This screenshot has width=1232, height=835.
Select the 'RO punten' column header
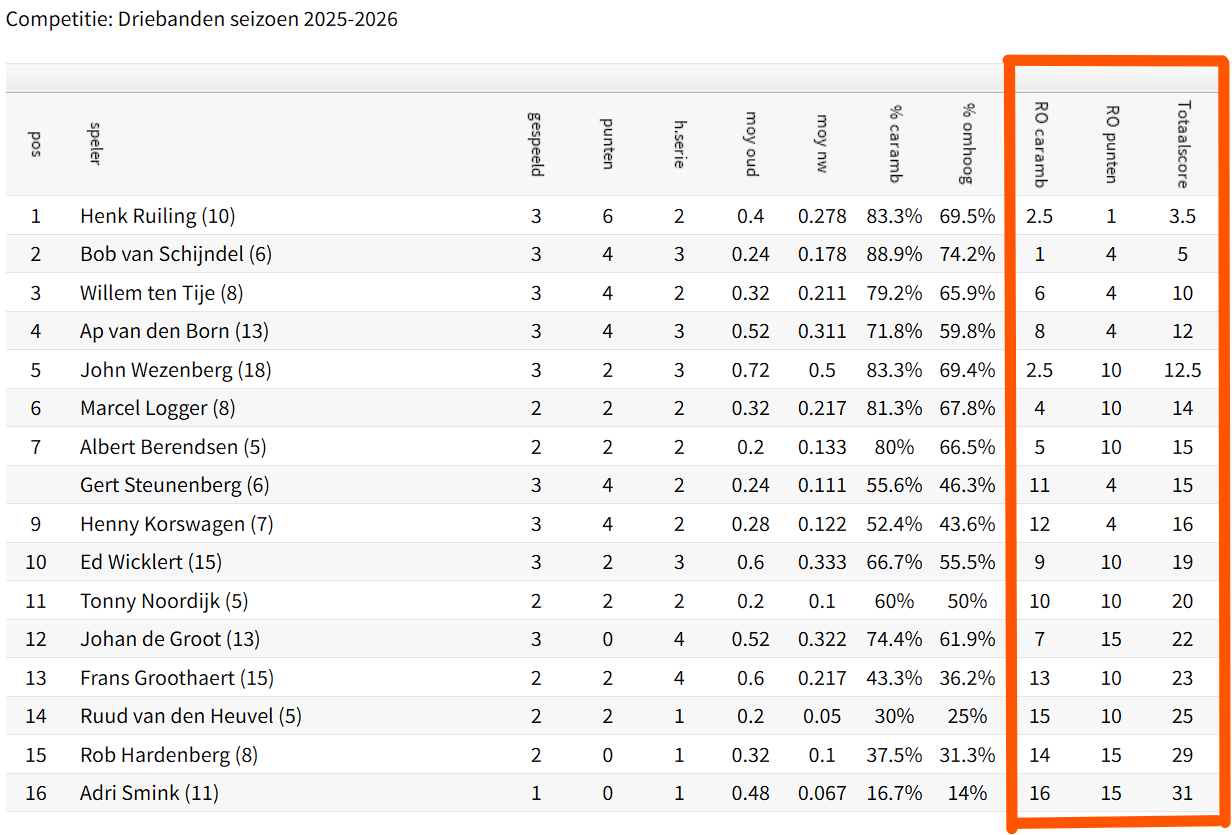coord(1111,145)
